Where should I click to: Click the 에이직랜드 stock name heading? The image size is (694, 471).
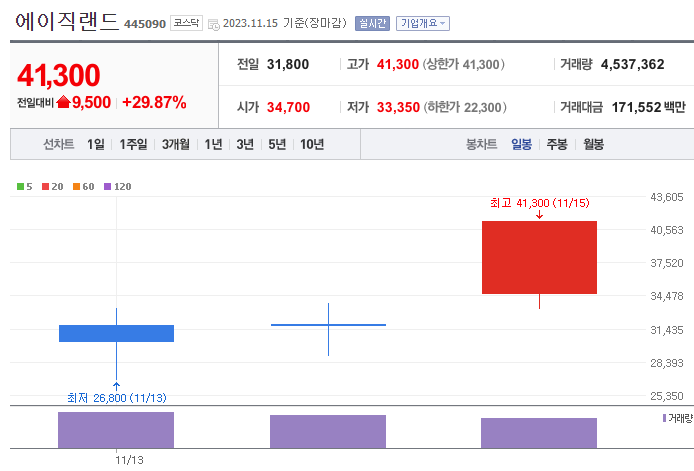coord(67,22)
